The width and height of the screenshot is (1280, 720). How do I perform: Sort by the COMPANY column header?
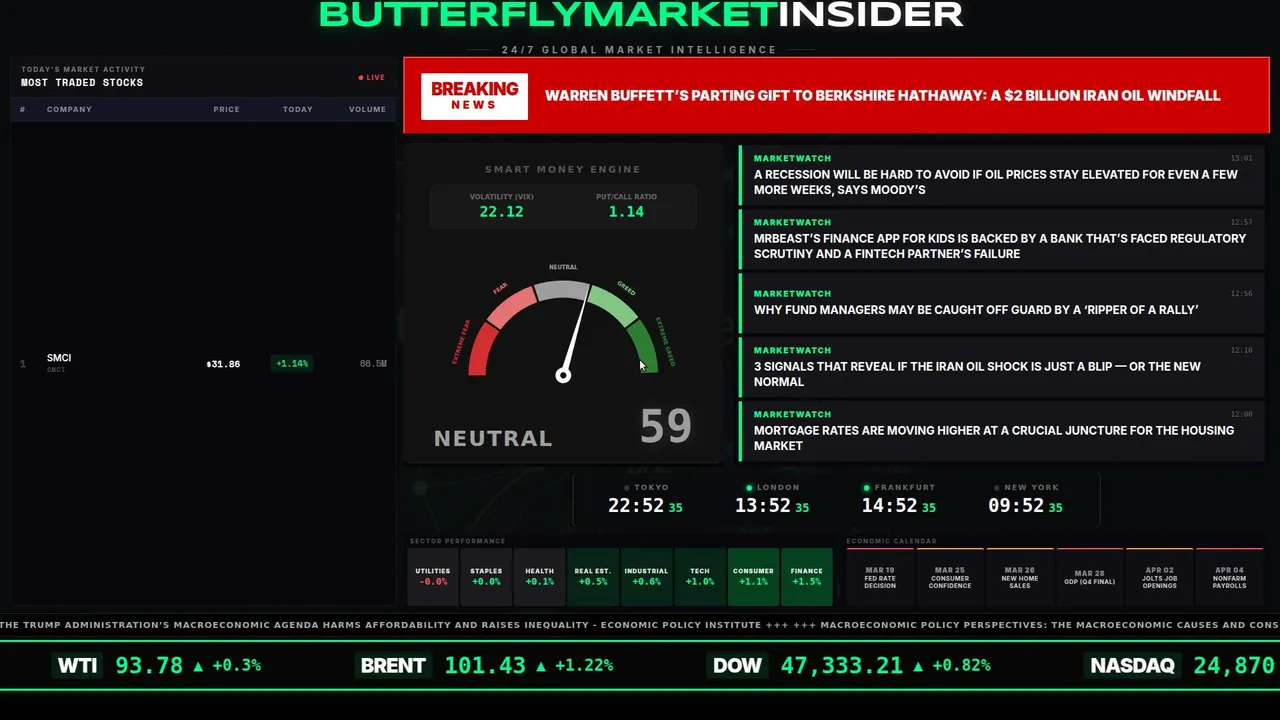click(69, 109)
